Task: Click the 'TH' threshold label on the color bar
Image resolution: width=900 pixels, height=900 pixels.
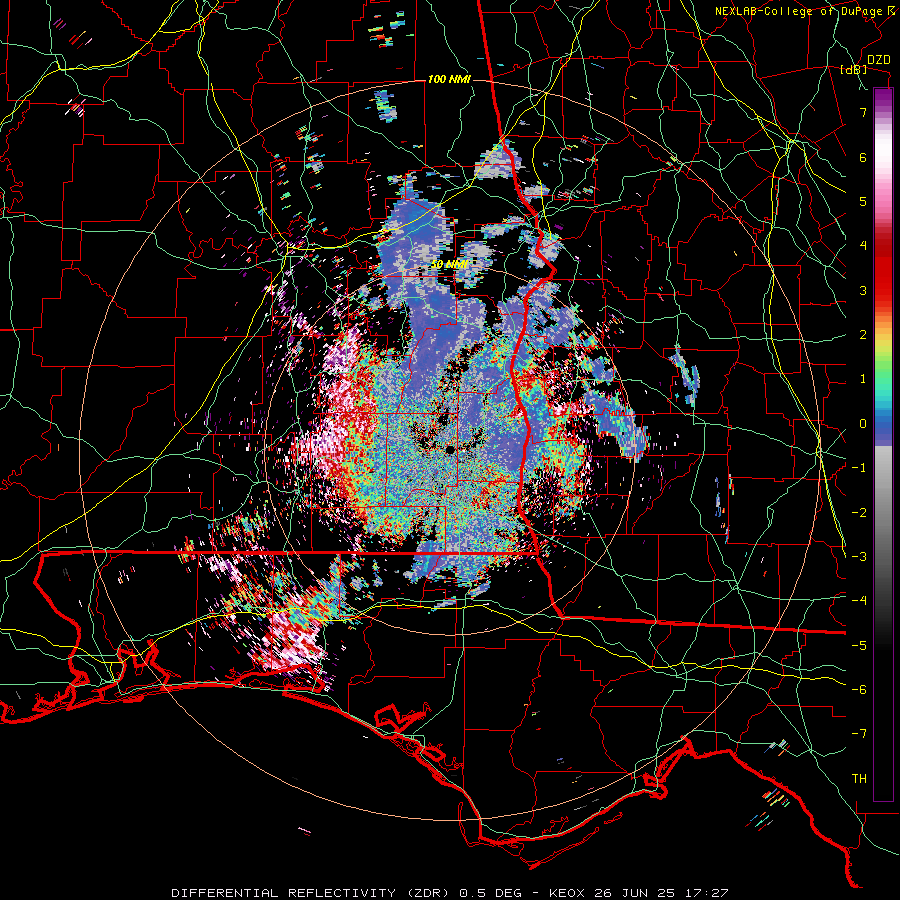Action: click(859, 778)
